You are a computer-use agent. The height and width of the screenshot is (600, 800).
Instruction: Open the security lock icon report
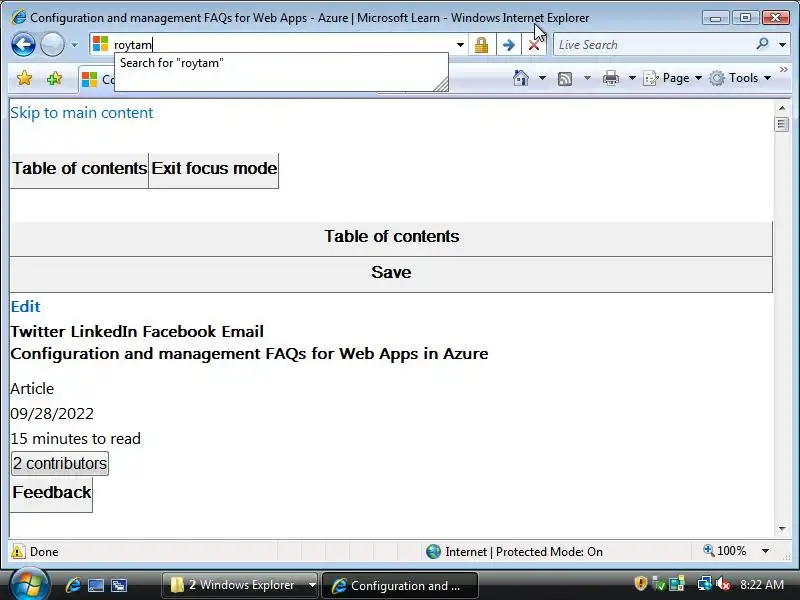tap(481, 45)
